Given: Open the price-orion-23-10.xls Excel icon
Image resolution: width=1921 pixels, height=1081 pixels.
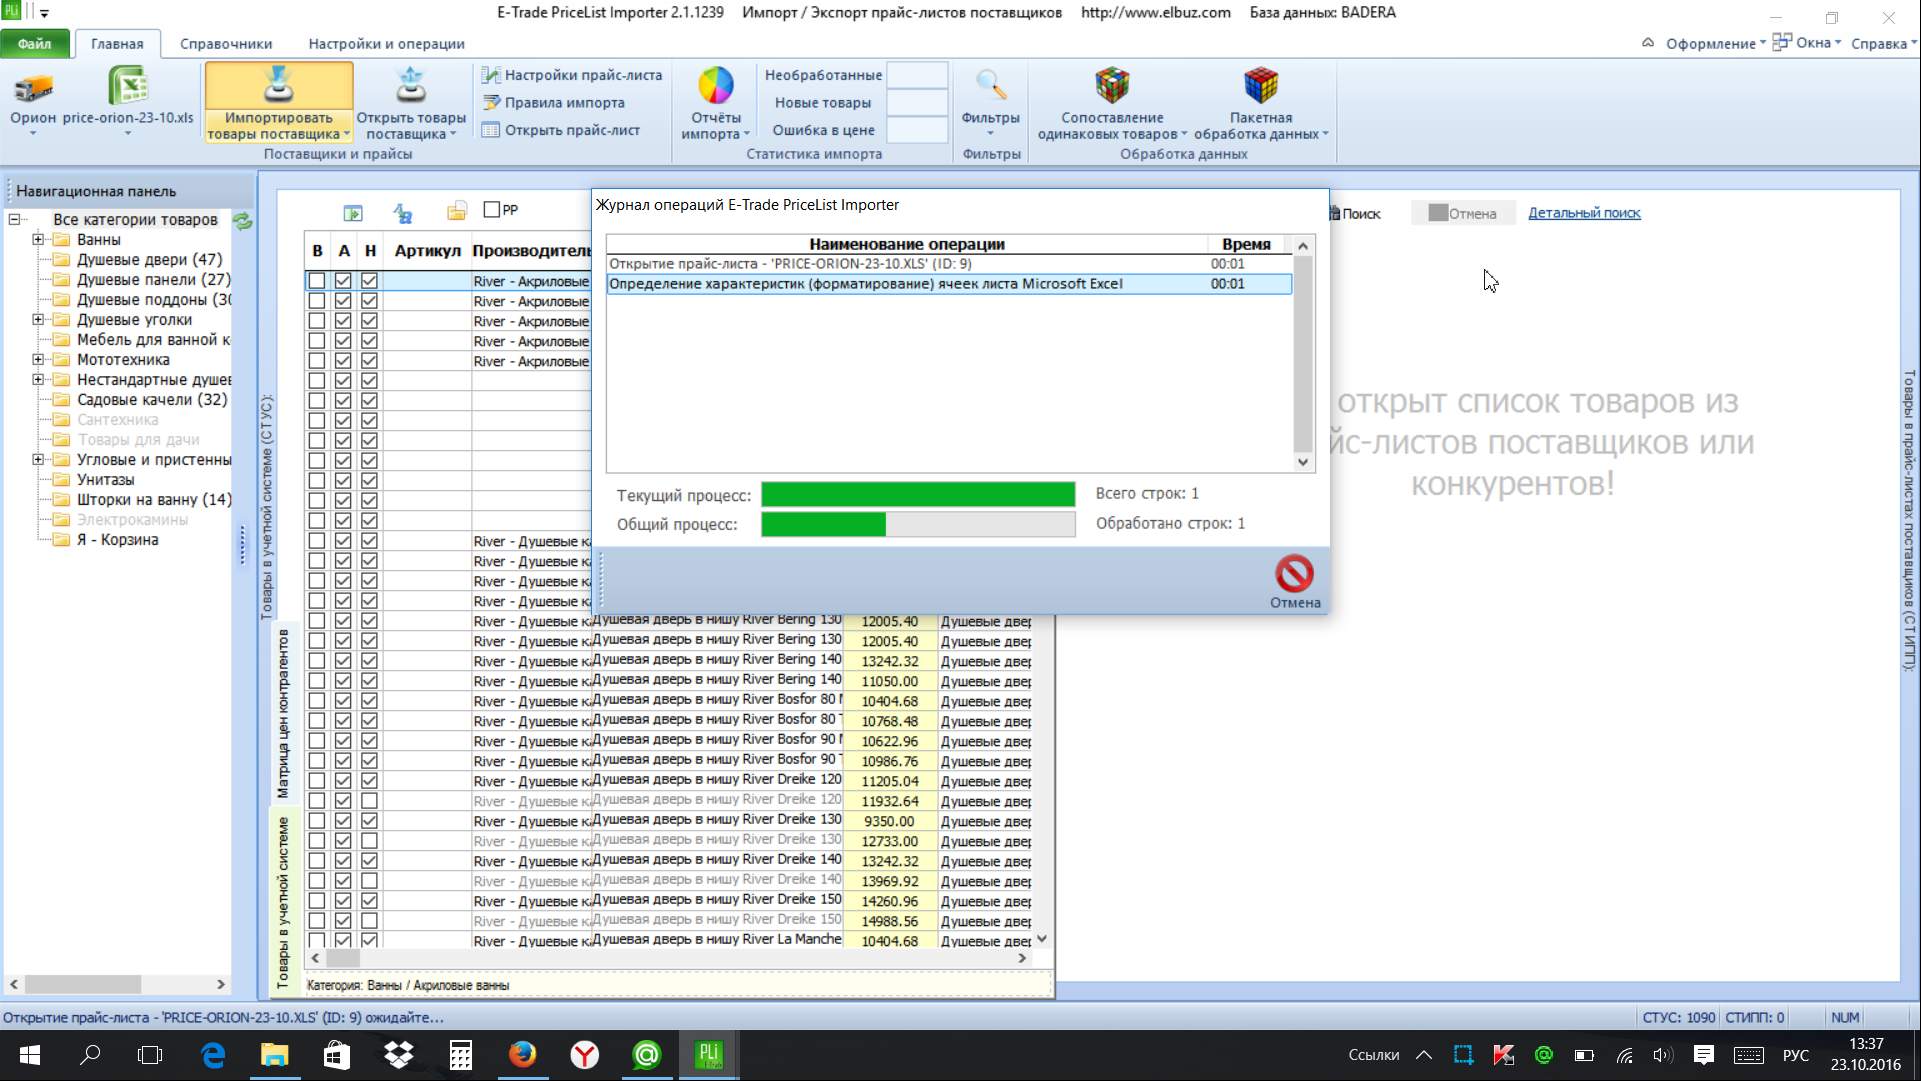Looking at the screenshot, I should point(128,86).
